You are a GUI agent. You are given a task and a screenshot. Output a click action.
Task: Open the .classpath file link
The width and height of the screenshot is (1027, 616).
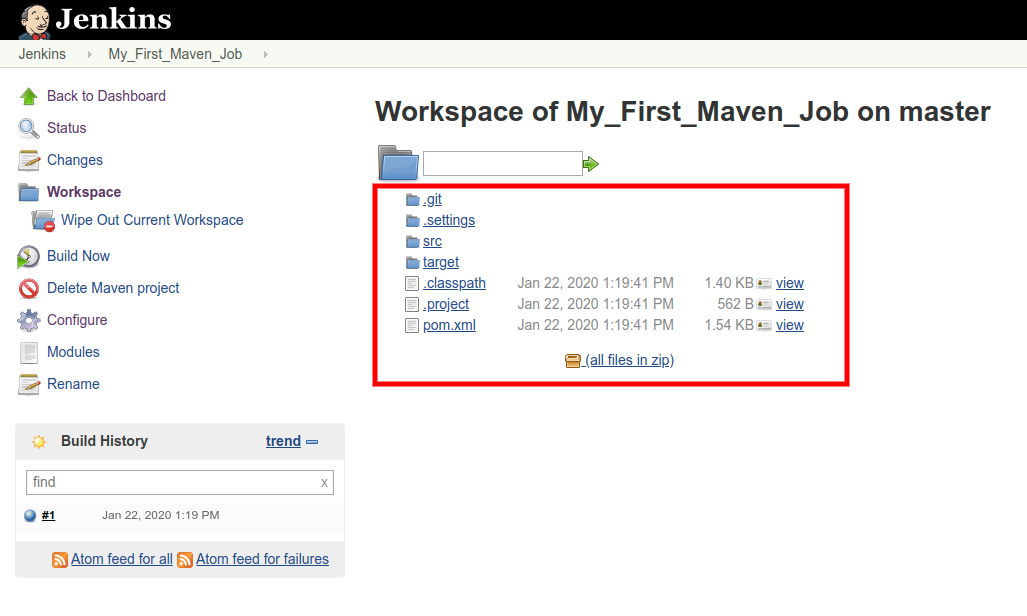coord(455,284)
